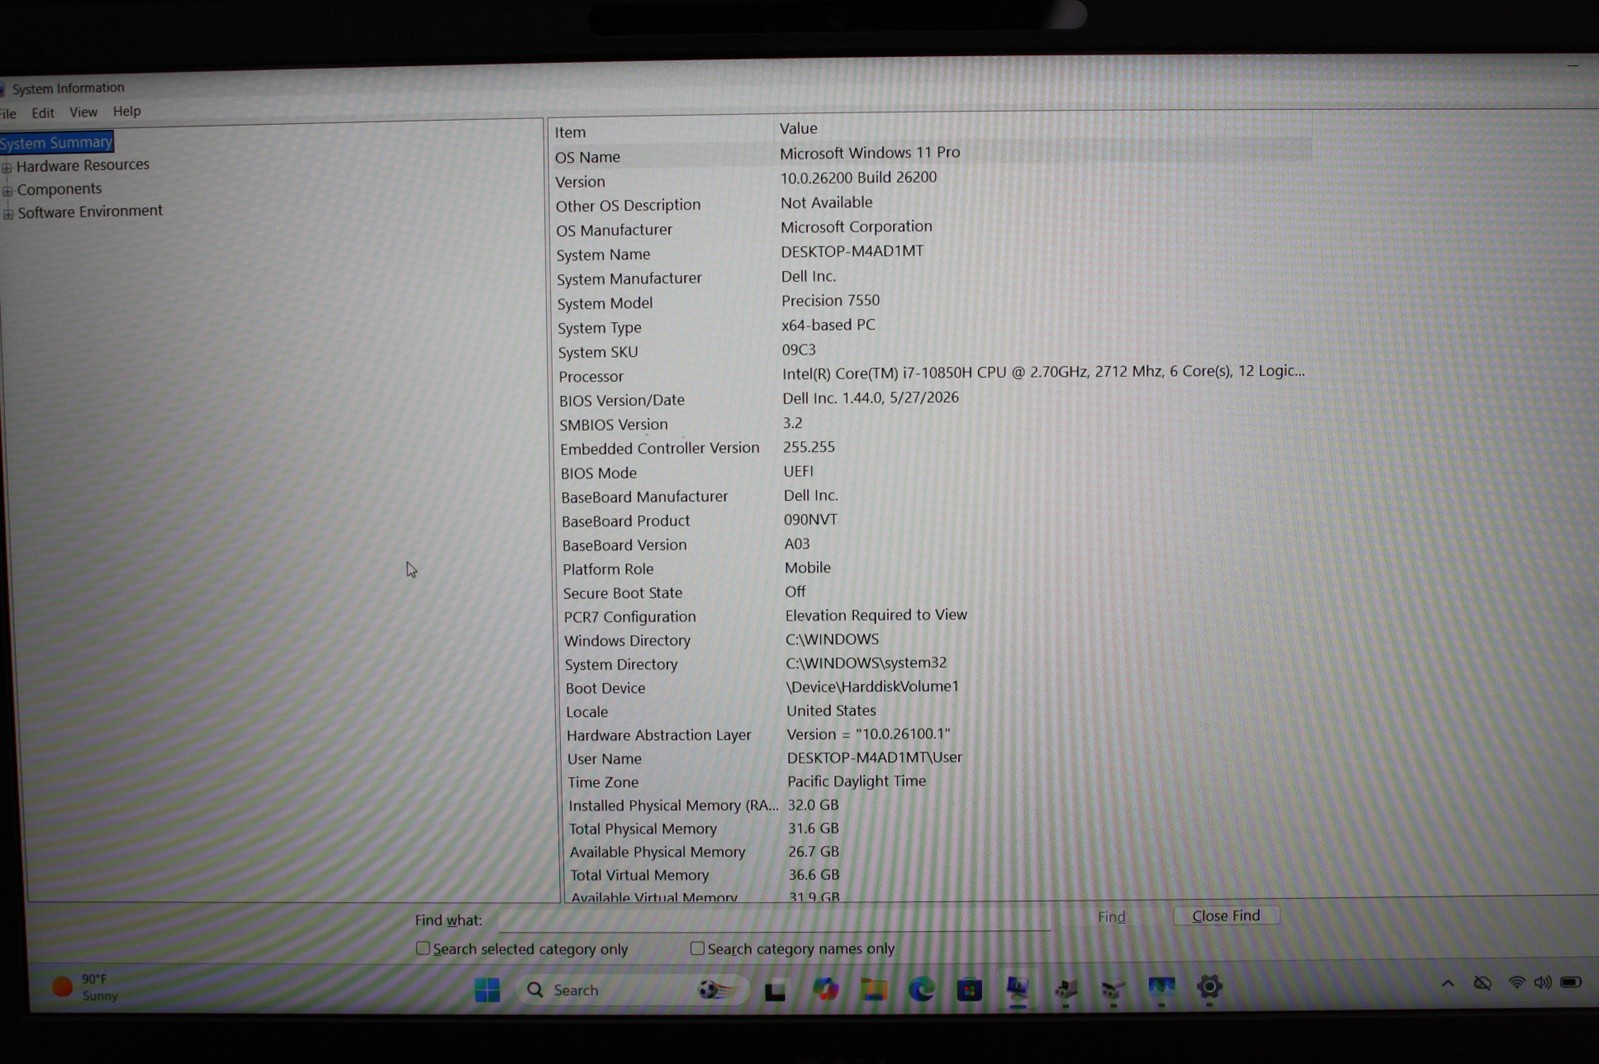Image resolution: width=1599 pixels, height=1064 pixels.
Task: Click the battery status icon
Action: [x=1571, y=982]
